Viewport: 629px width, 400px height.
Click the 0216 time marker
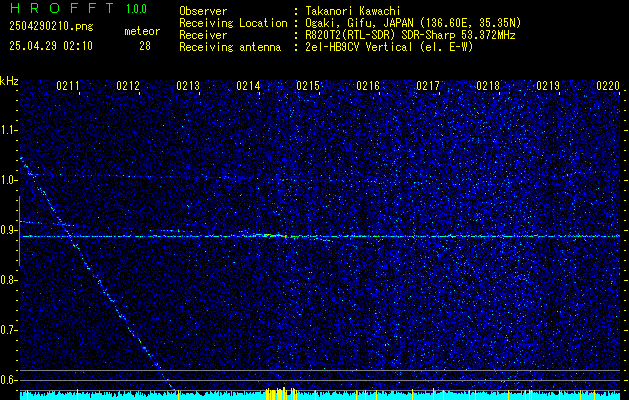pyautogui.click(x=368, y=86)
